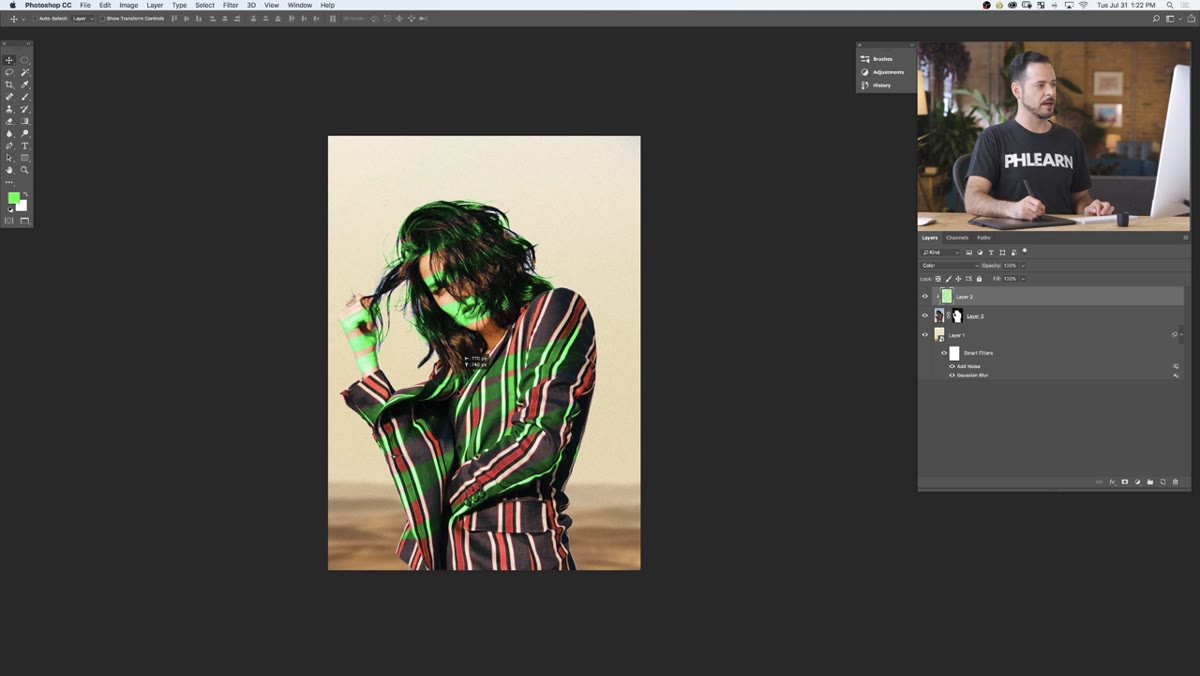Switch to the Paths tab
Image resolution: width=1200 pixels, height=676 pixels.
tap(984, 238)
